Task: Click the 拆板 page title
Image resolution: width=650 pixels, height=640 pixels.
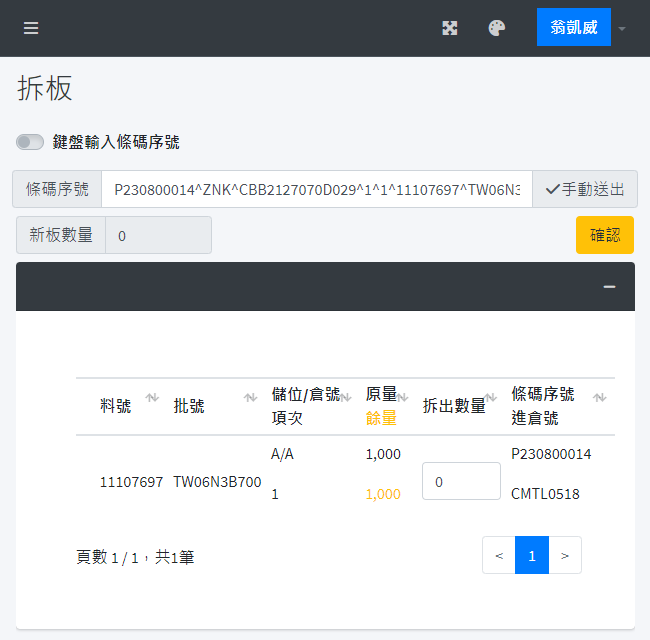Action: coord(45,88)
